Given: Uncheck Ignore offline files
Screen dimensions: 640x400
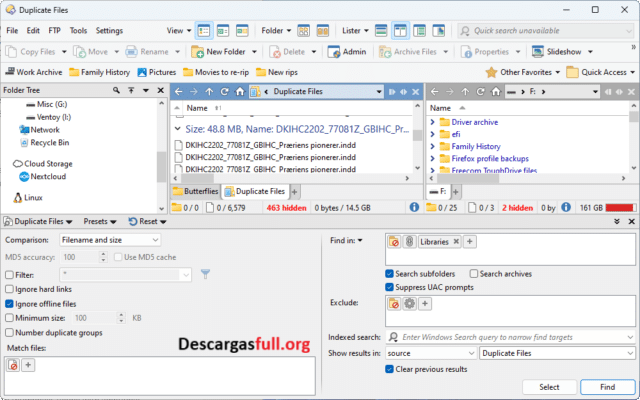Looking at the screenshot, I should click(x=9, y=304).
